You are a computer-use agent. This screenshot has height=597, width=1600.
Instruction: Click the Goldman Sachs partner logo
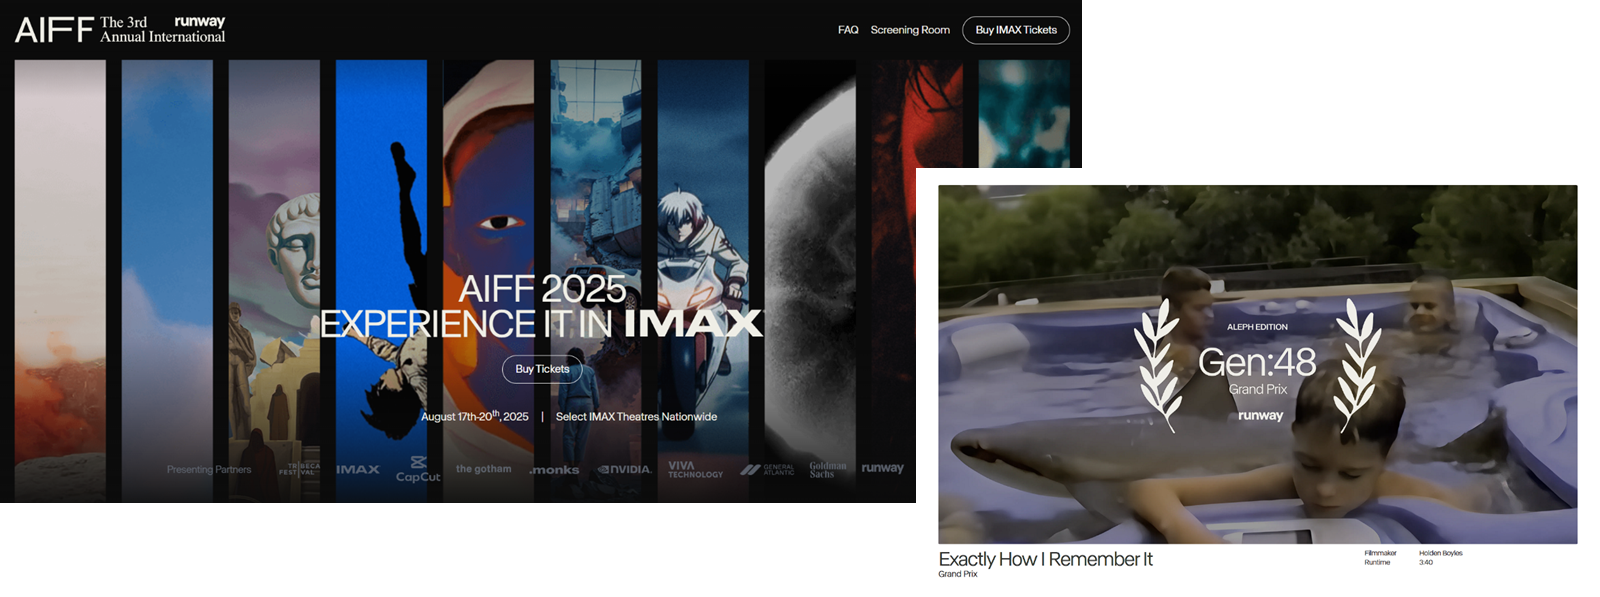tap(828, 470)
